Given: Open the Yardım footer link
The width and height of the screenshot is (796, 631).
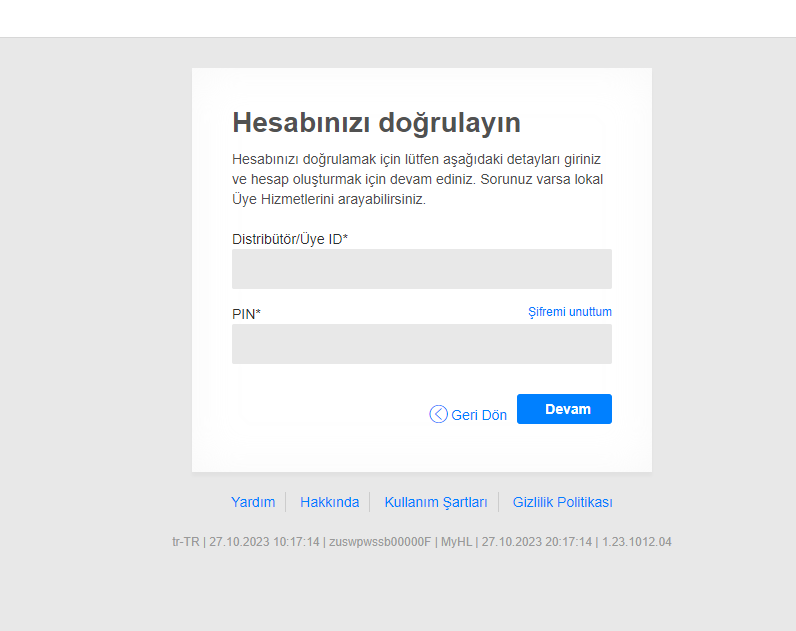Looking at the screenshot, I should pos(253,502).
